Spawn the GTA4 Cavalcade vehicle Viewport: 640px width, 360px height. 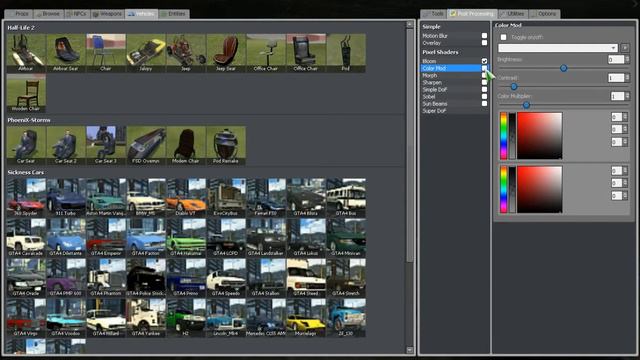pos(26,238)
